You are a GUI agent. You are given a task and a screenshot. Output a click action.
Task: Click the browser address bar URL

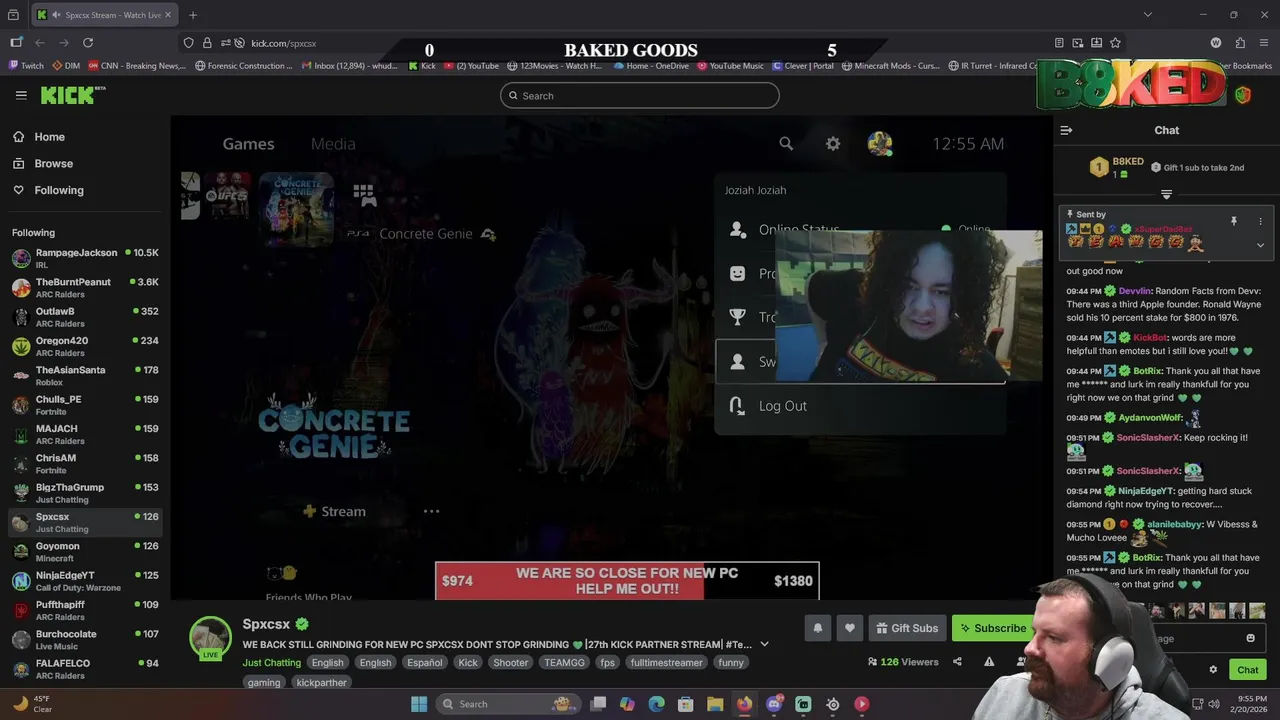coord(284,43)
